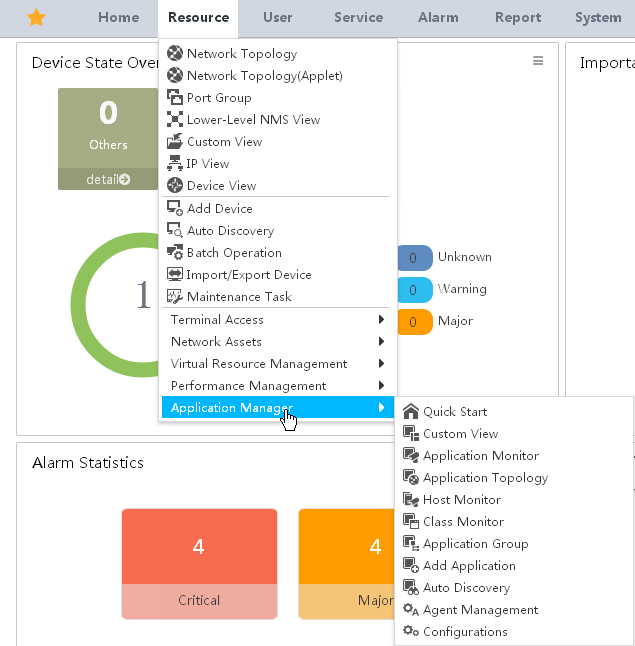
Task: Click the red Critical alarm tile
Action: 199,564
